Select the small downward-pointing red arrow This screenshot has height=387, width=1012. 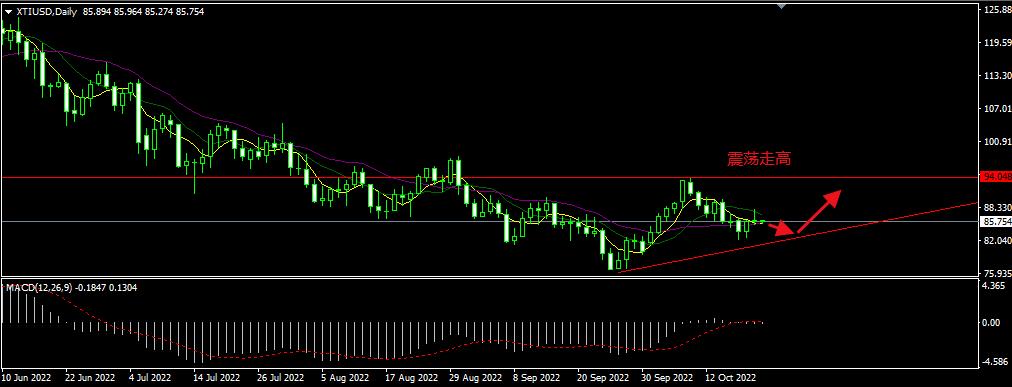pos(780,228)
